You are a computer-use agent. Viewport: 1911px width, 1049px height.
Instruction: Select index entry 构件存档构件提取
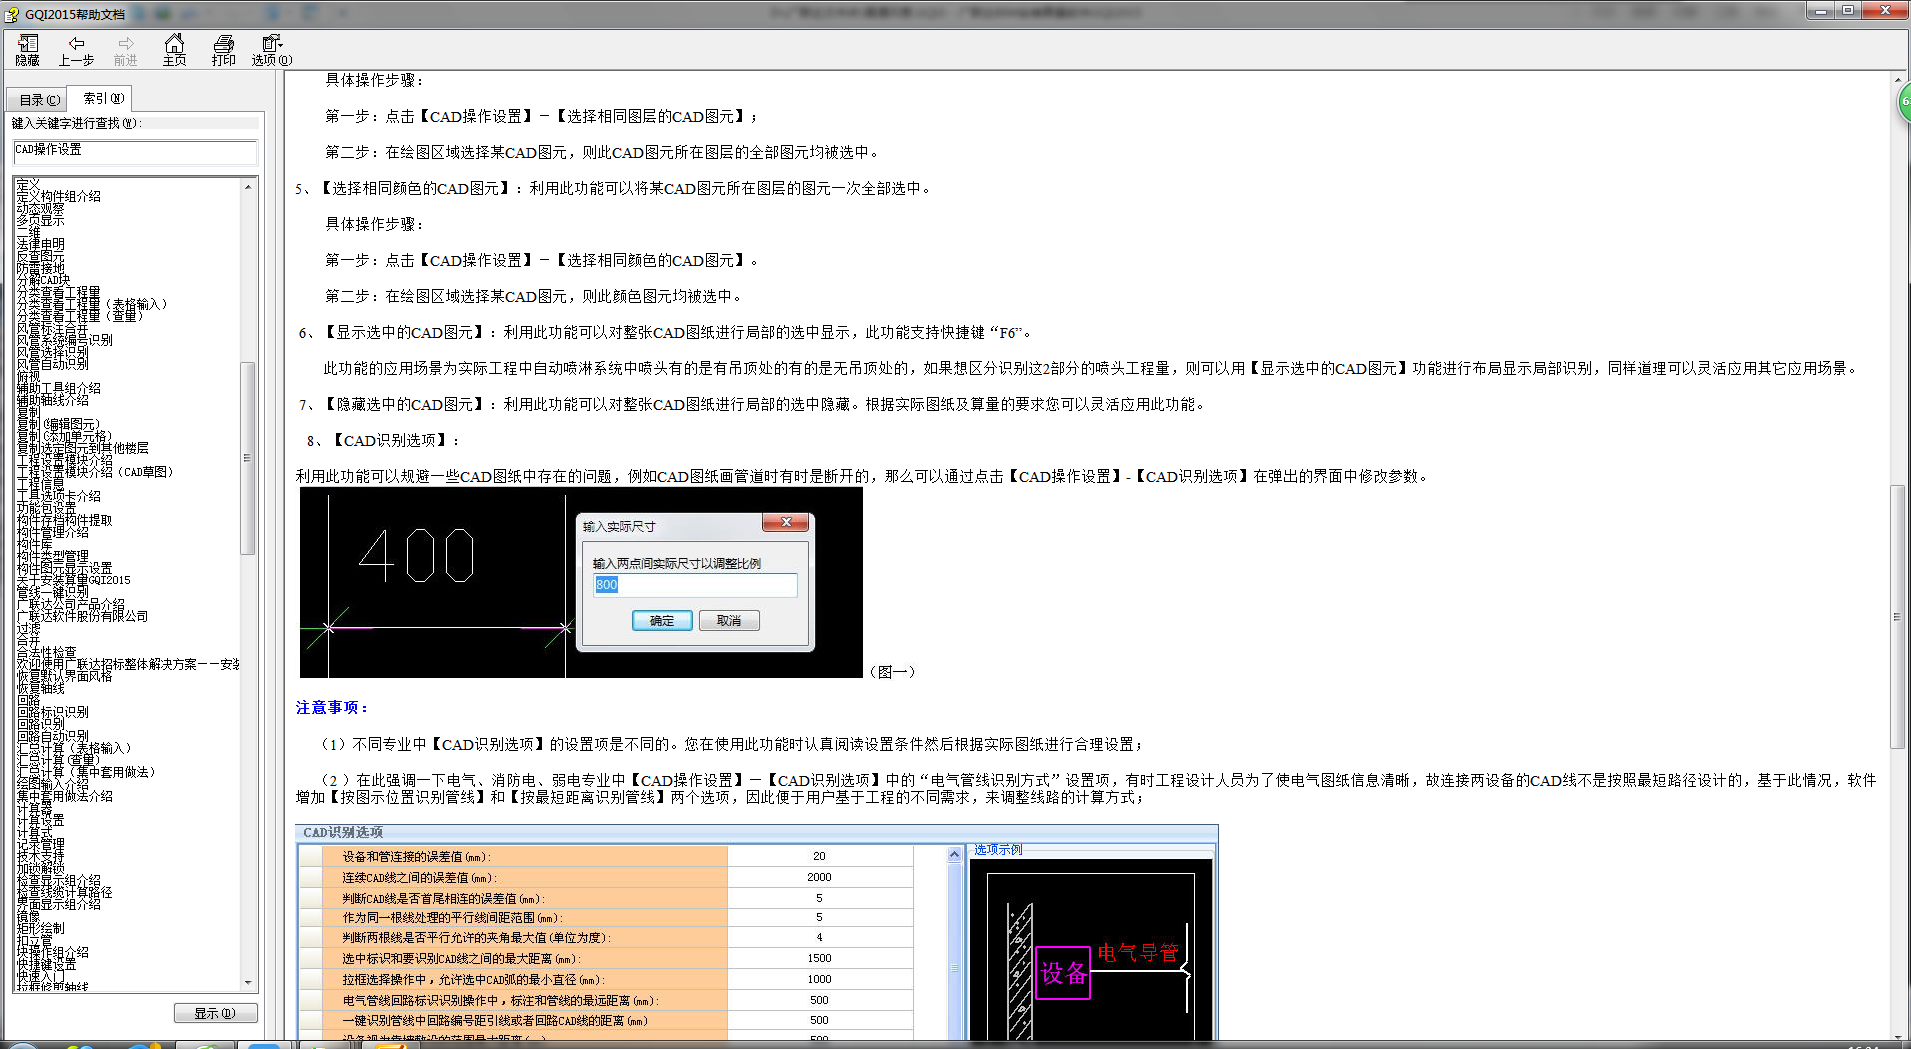64,520
